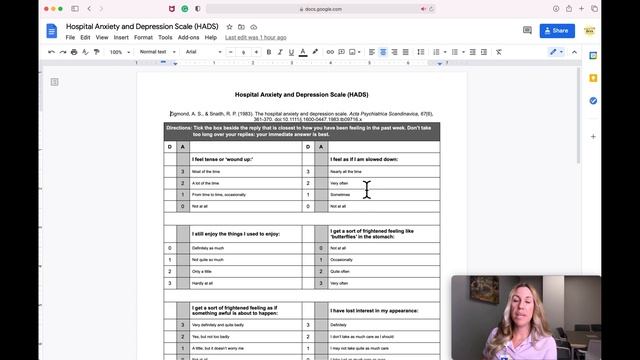Align text left
640x360 pixels.
pos(371,52)
